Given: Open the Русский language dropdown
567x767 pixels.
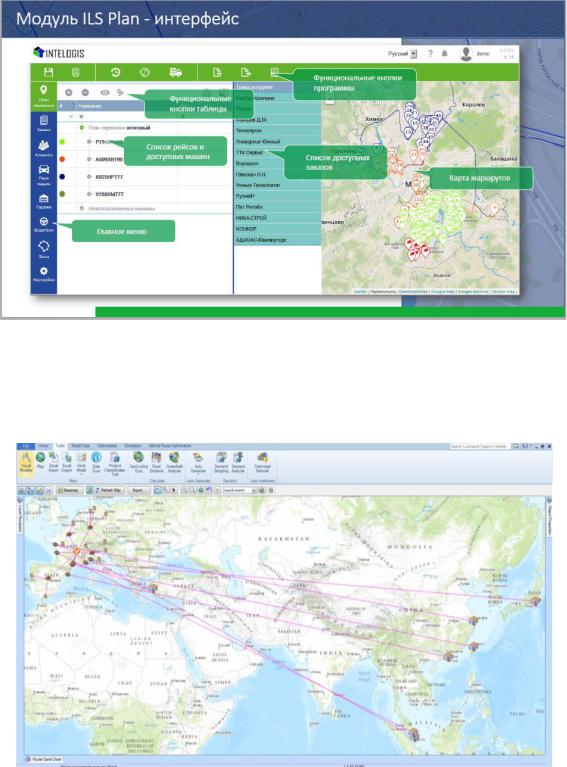Looking at the screenshot, I should point(402,54).
